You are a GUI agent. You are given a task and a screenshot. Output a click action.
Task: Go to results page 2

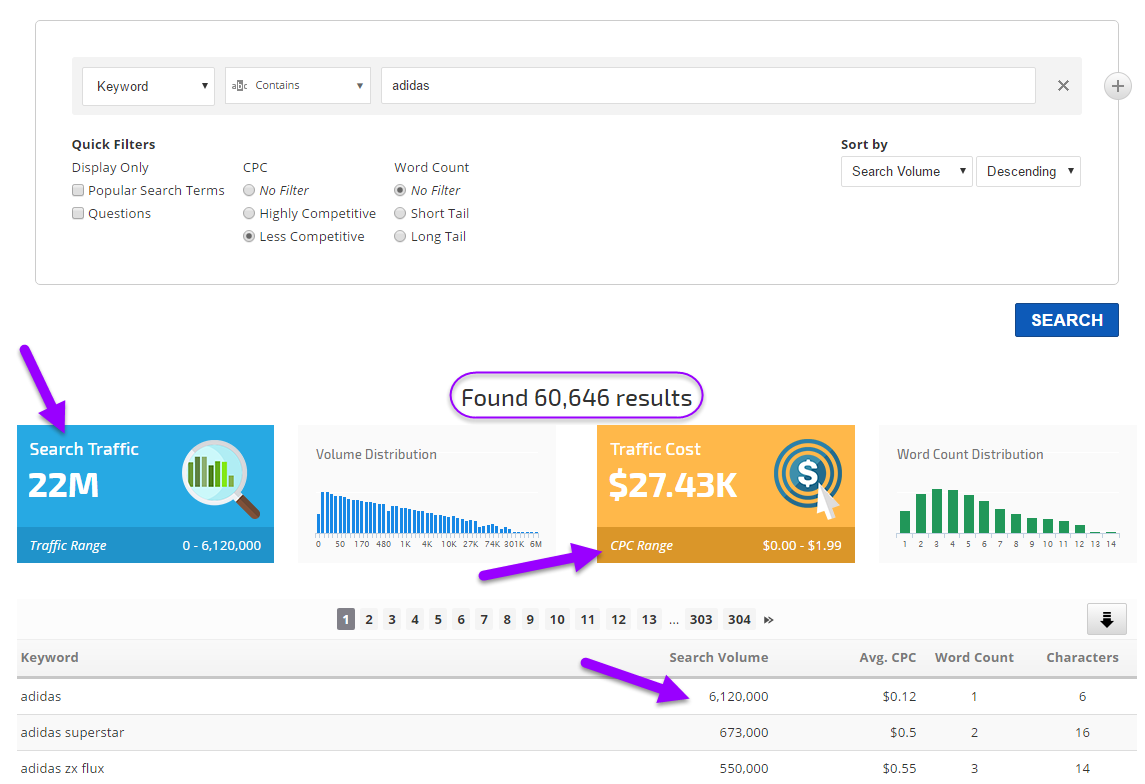click(x=369, y=620)
